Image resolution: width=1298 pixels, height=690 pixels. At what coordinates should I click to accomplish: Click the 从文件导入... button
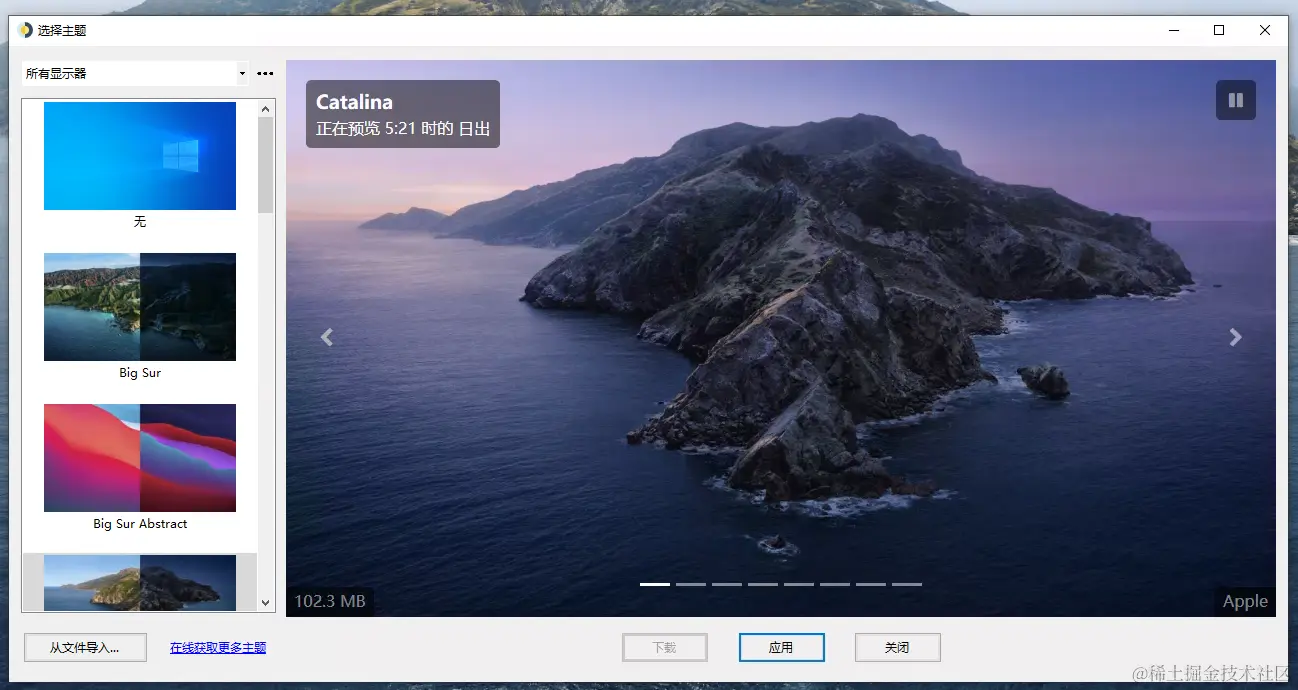click(x=85, y=648)
